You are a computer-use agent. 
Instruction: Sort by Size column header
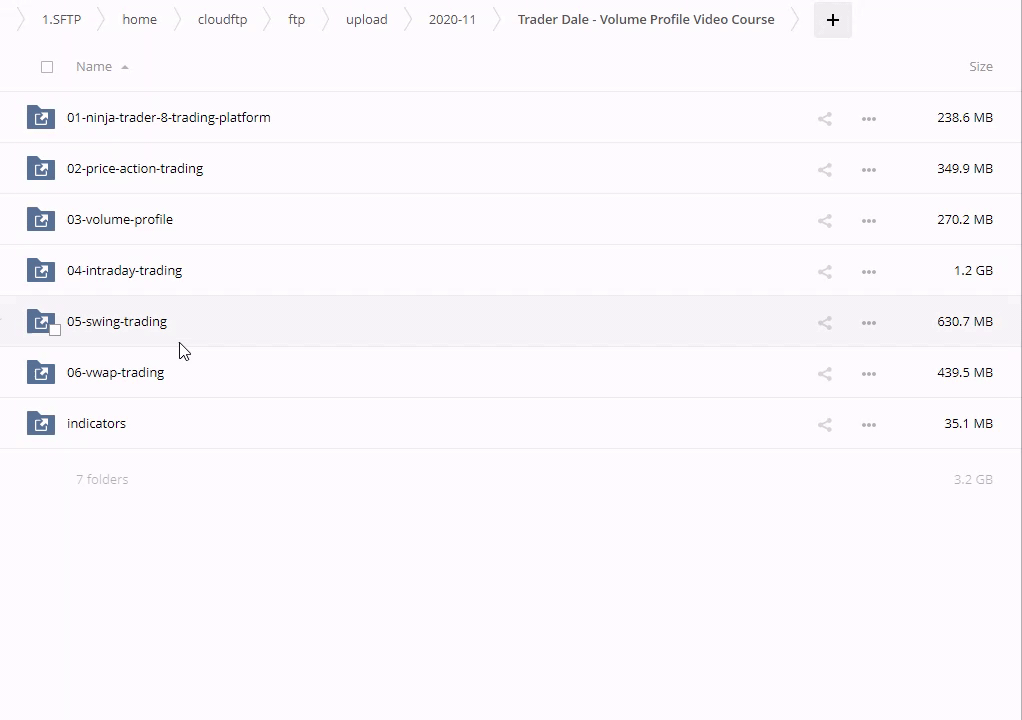point(980,66)
